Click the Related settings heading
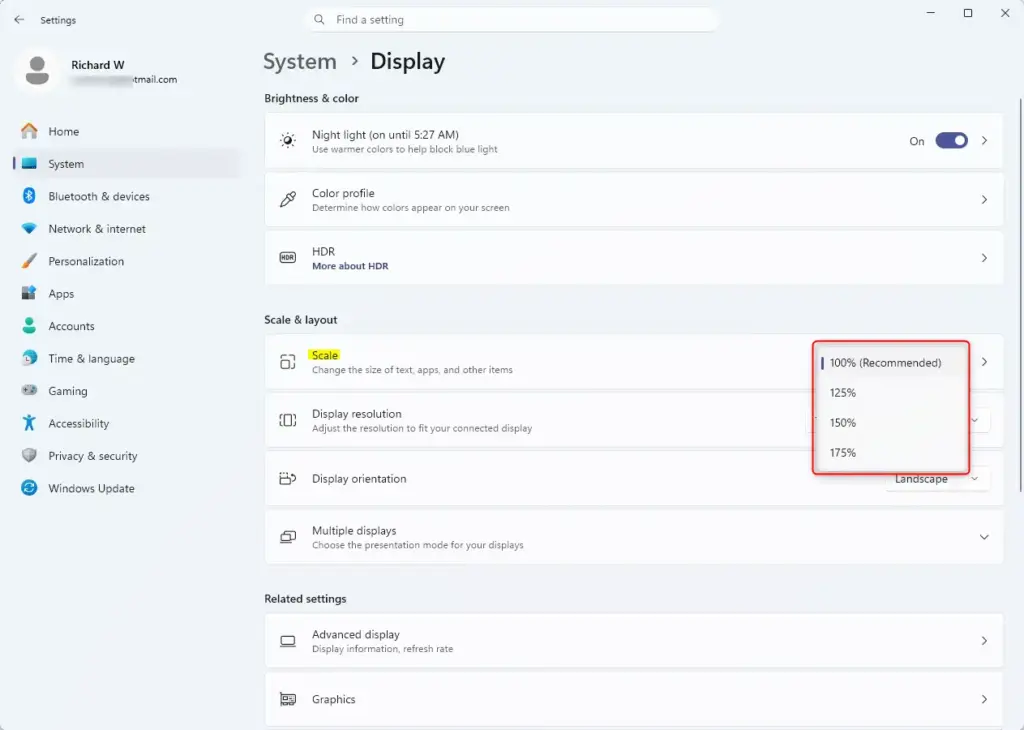 [305, 599]
